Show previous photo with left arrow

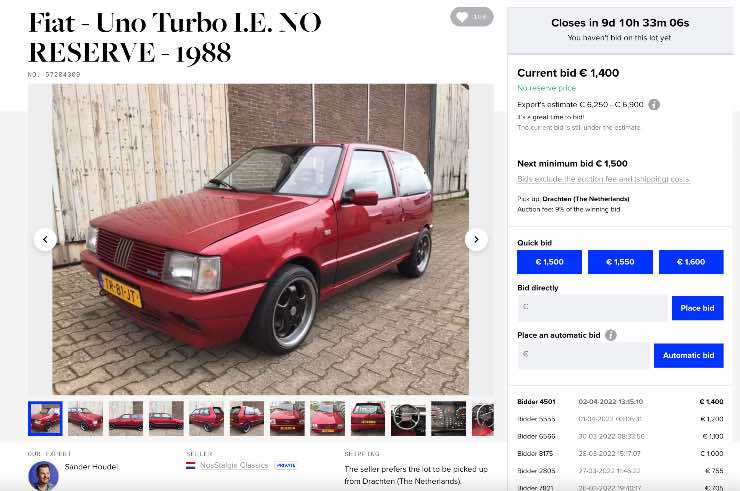(45, 239)
